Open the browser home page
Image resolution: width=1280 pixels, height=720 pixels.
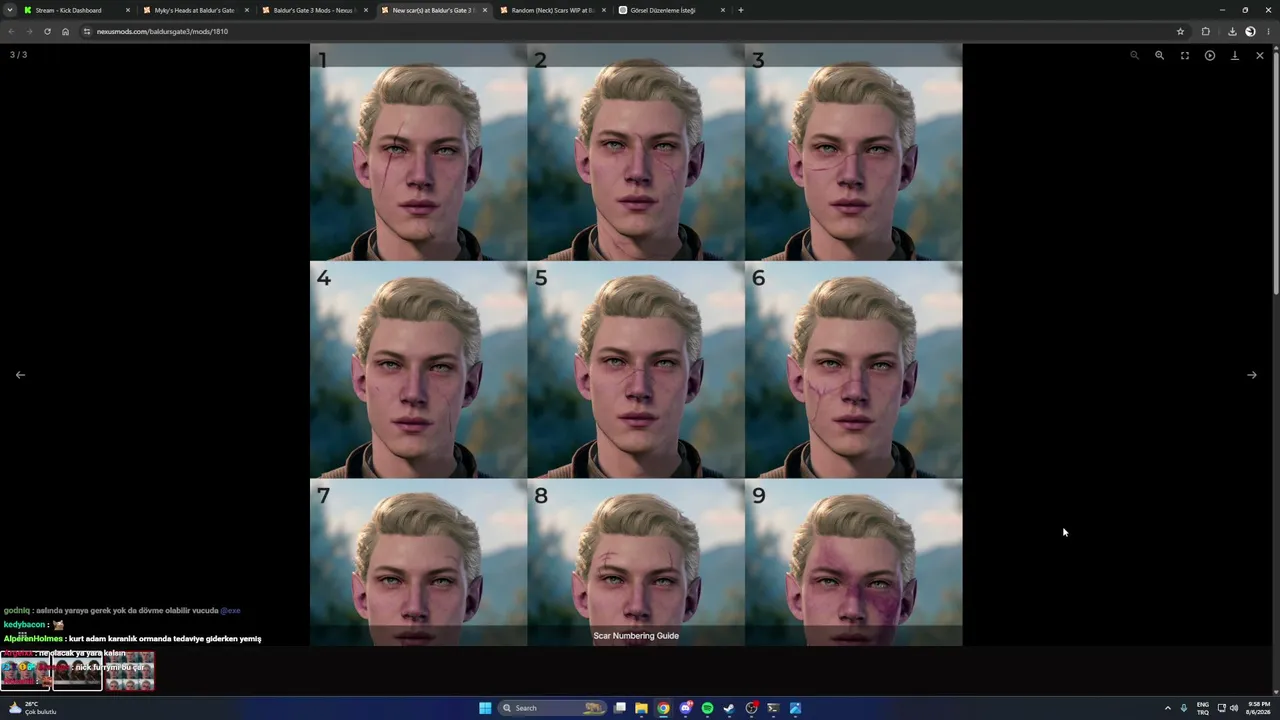pos(65,31)
